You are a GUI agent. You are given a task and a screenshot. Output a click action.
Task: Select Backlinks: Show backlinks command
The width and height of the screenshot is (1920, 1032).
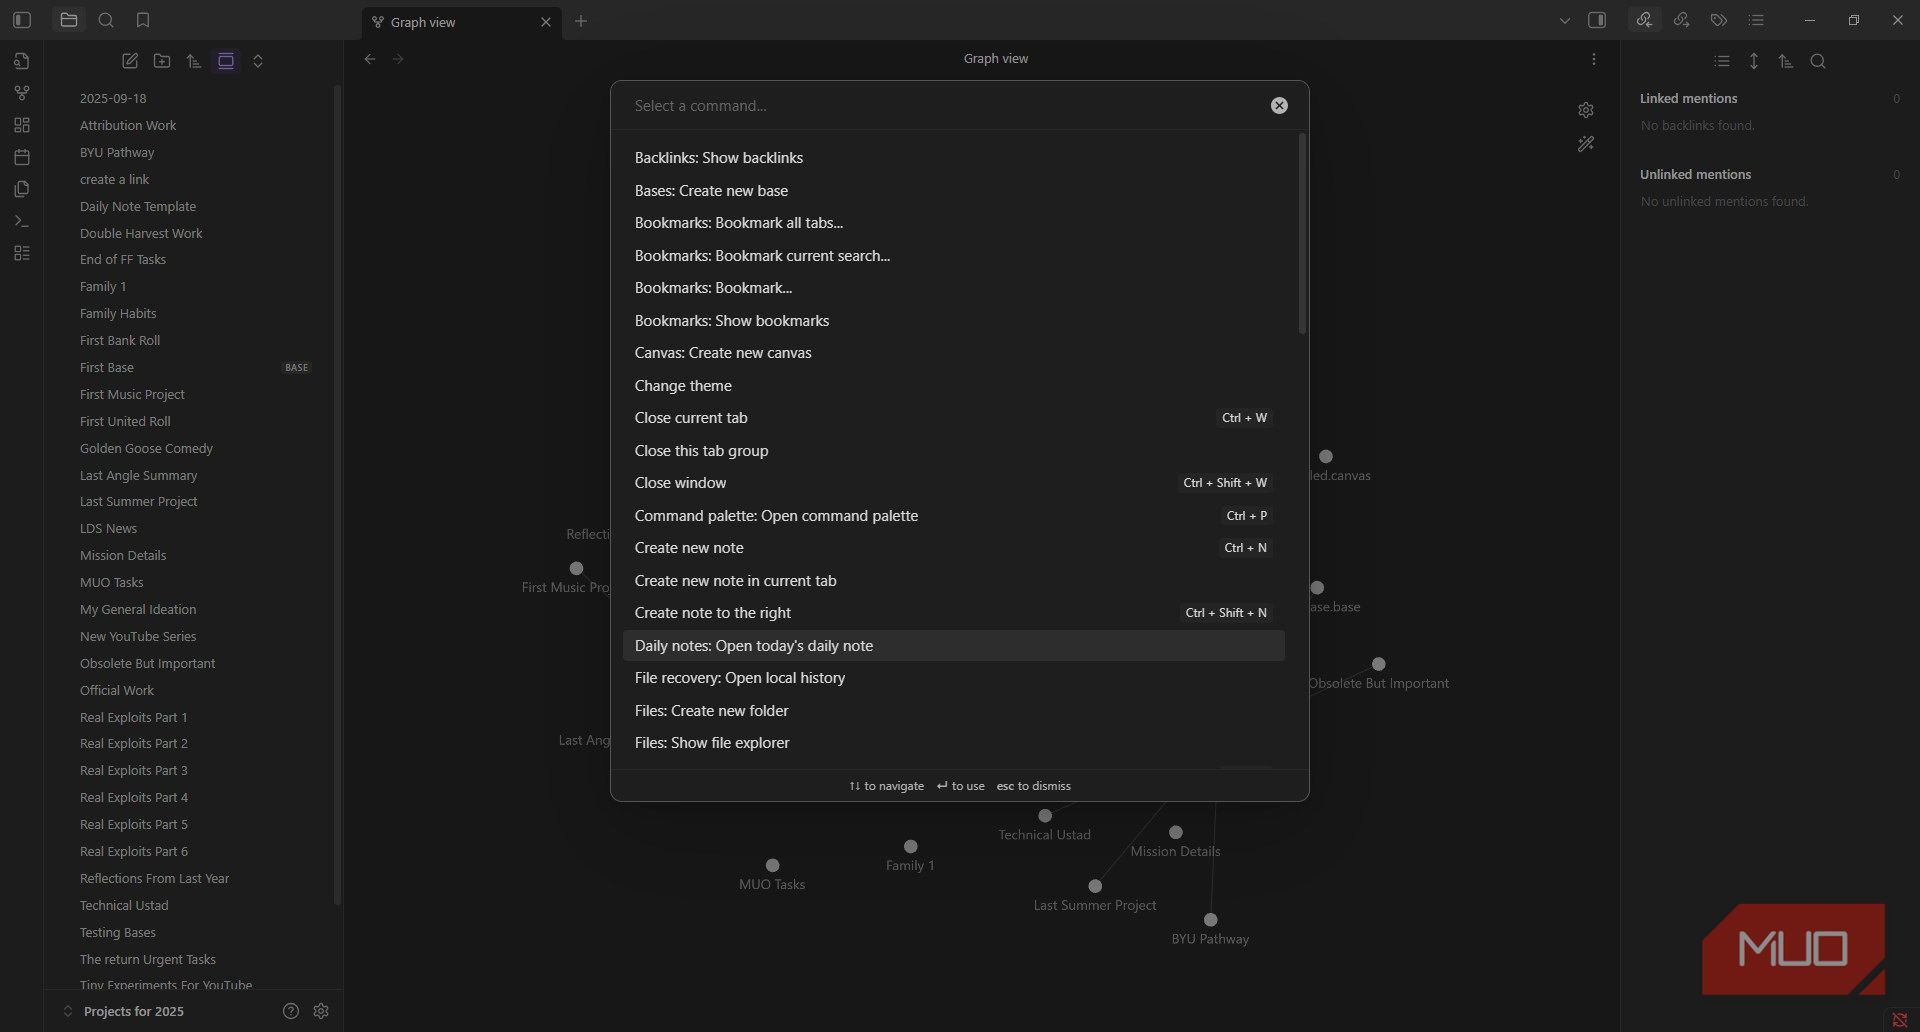pyautogui.click(x=953, y=158)
